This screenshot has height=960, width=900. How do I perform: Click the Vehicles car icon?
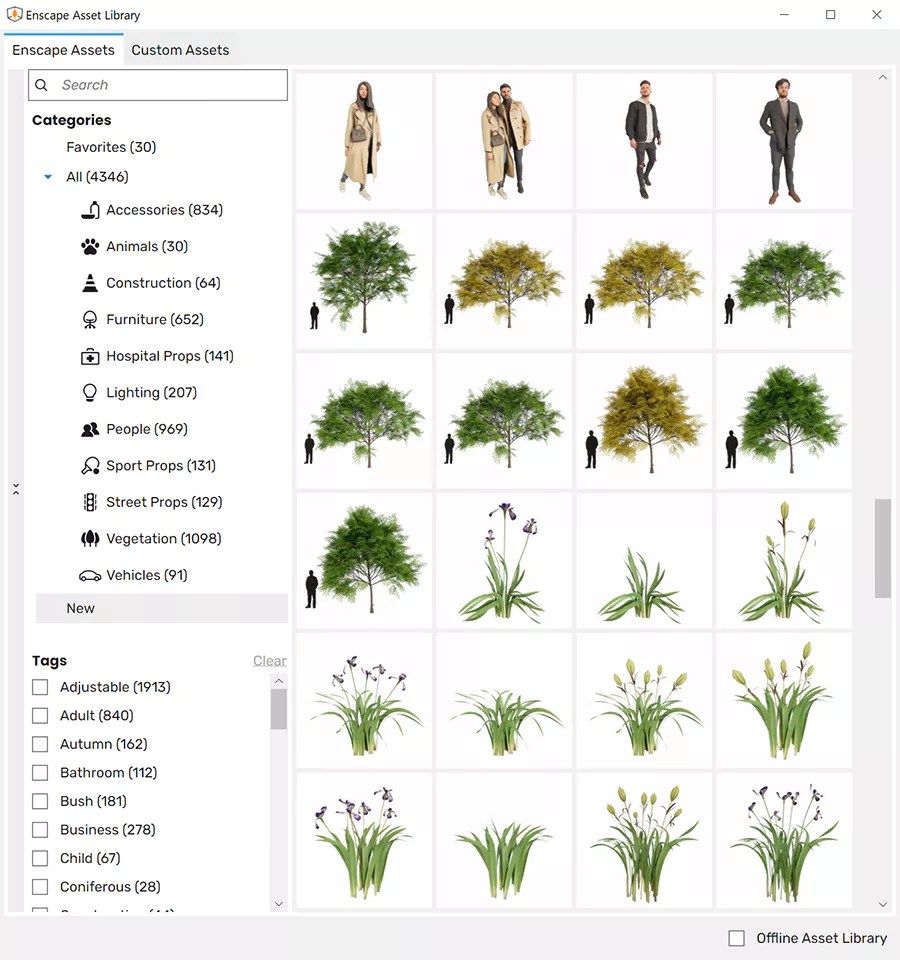[89, 575]
